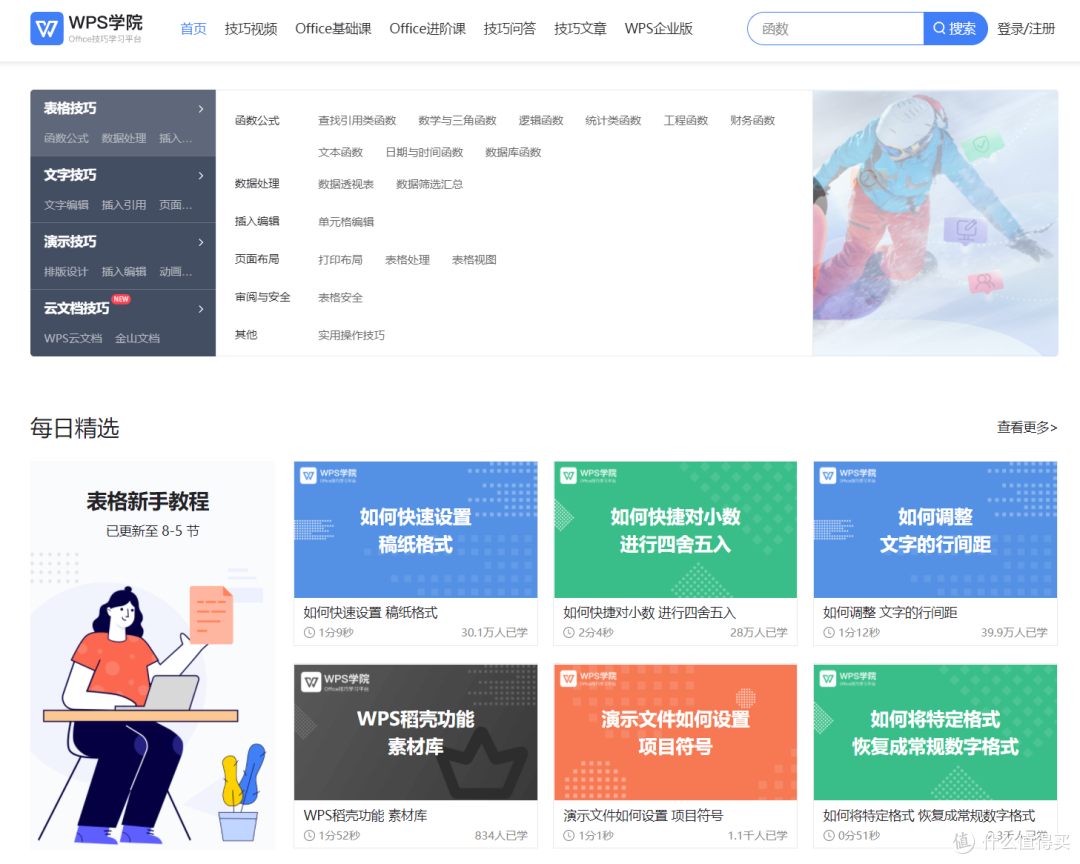The image size is (1080, 864).
Task: Open the 表格视图 link
Action: point(475,260)
